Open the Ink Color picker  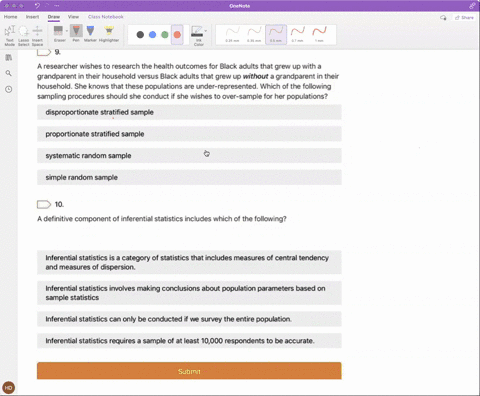click(x=198, y=35)
